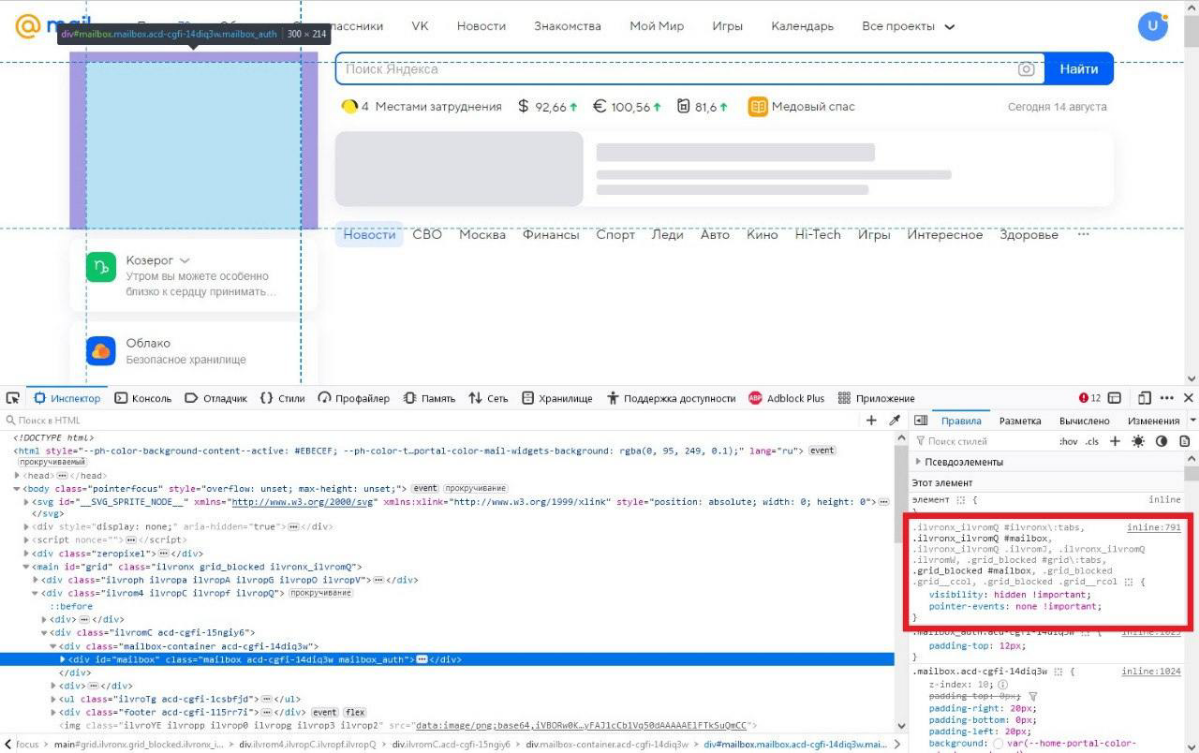Toggle the .cls classes panel

pyautogui.click(x=1092, y=441)
